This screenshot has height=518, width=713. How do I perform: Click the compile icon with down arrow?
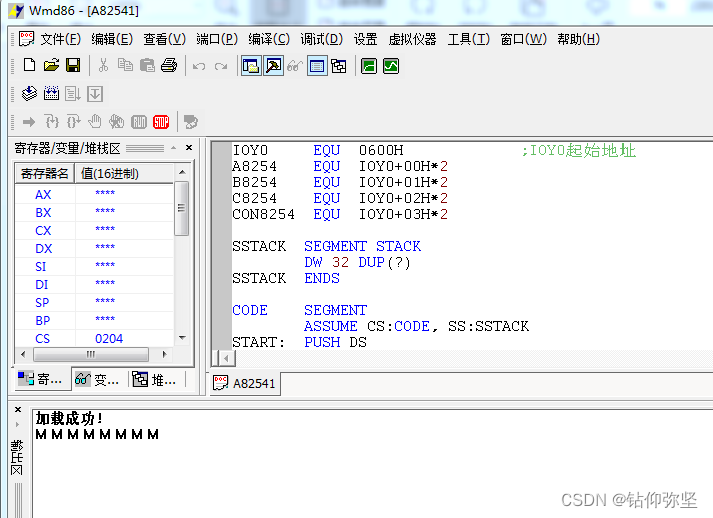coord(30,94)
